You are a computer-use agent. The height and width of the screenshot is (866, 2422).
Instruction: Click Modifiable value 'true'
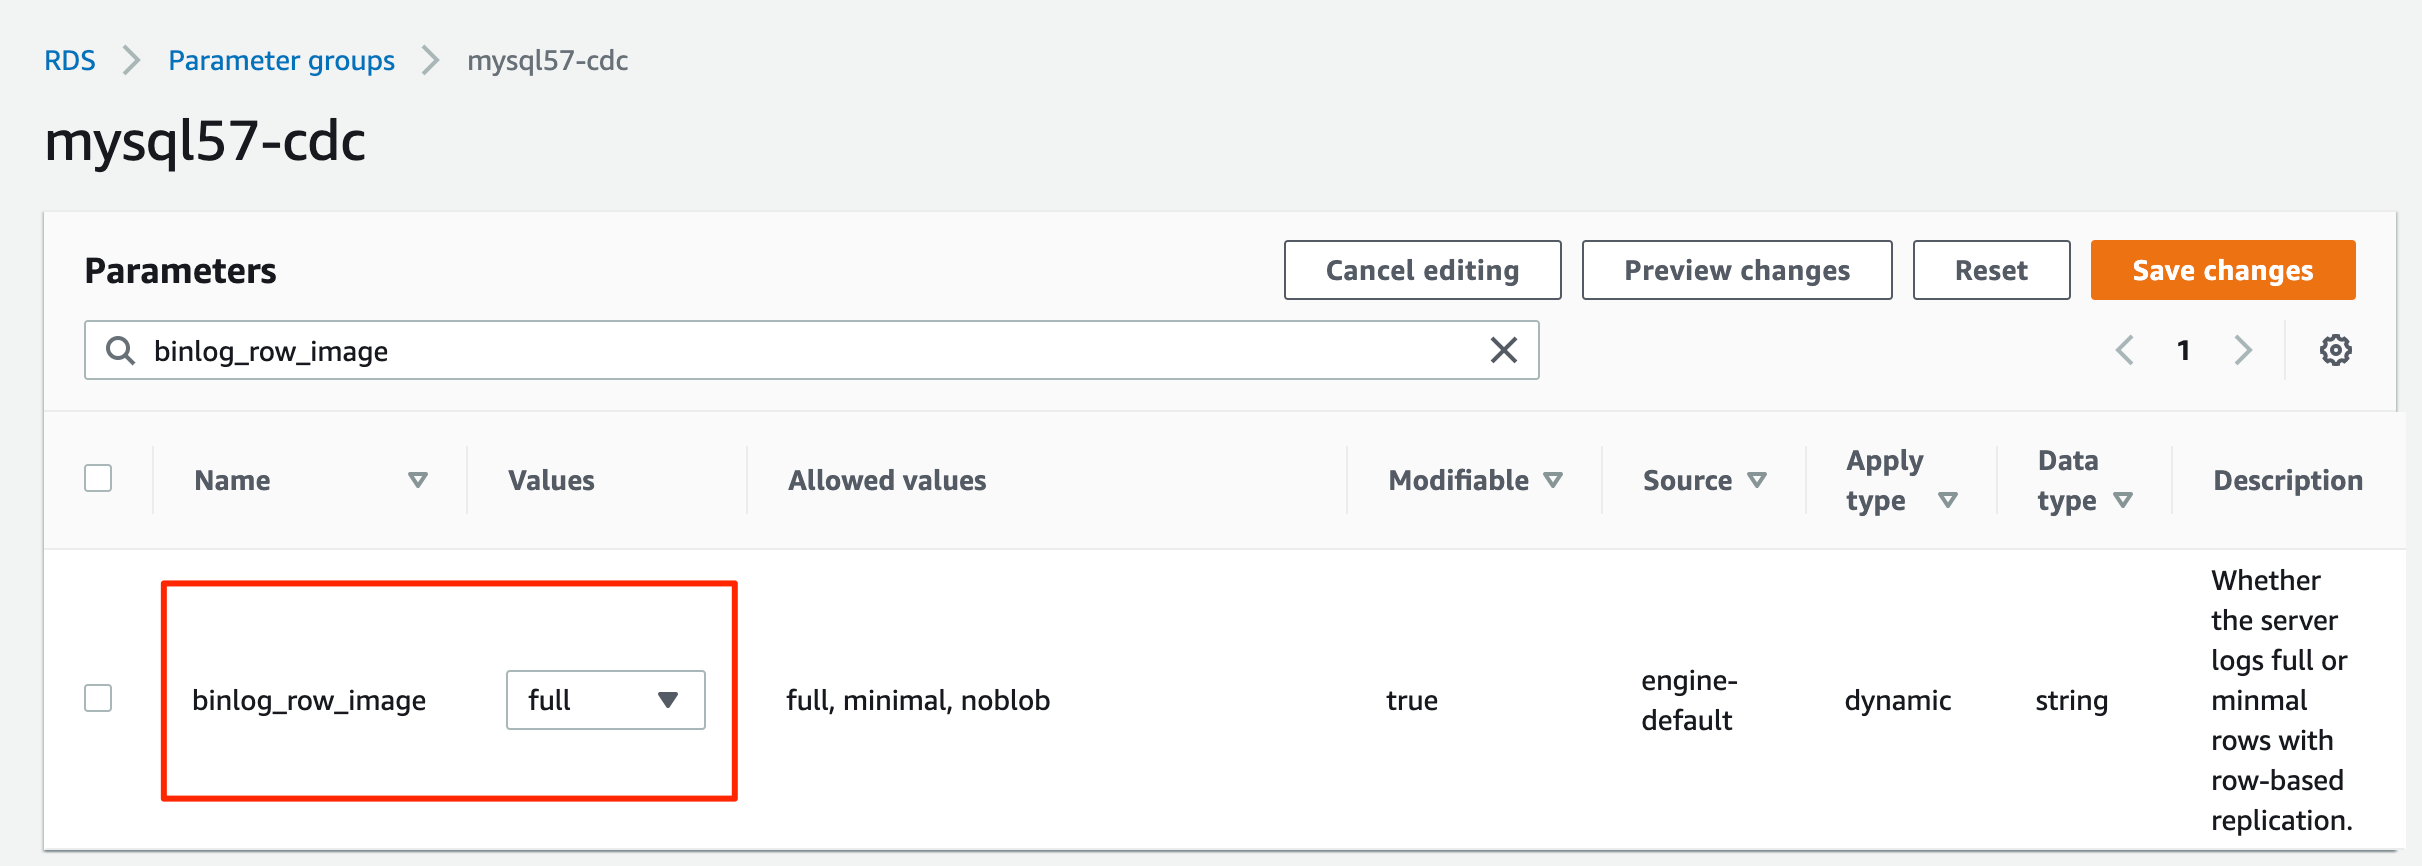1412,700
